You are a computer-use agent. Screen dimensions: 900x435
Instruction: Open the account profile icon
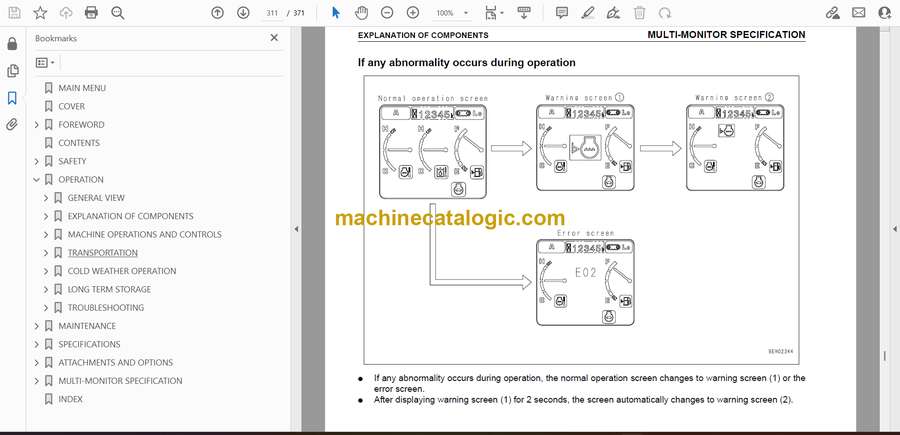point(885,13)
